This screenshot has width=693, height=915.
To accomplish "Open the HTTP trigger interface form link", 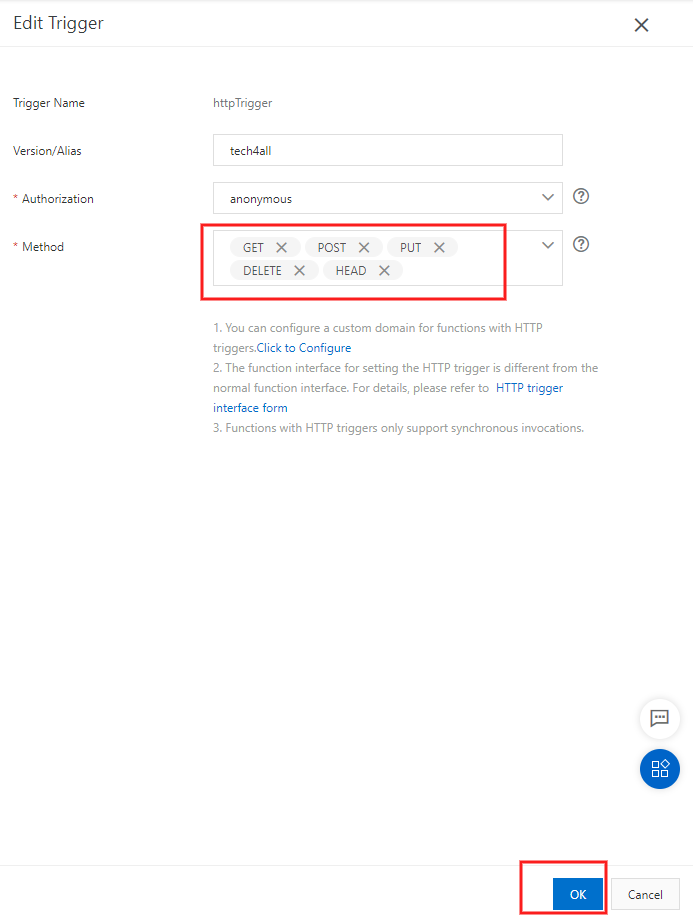I will 388,398.
